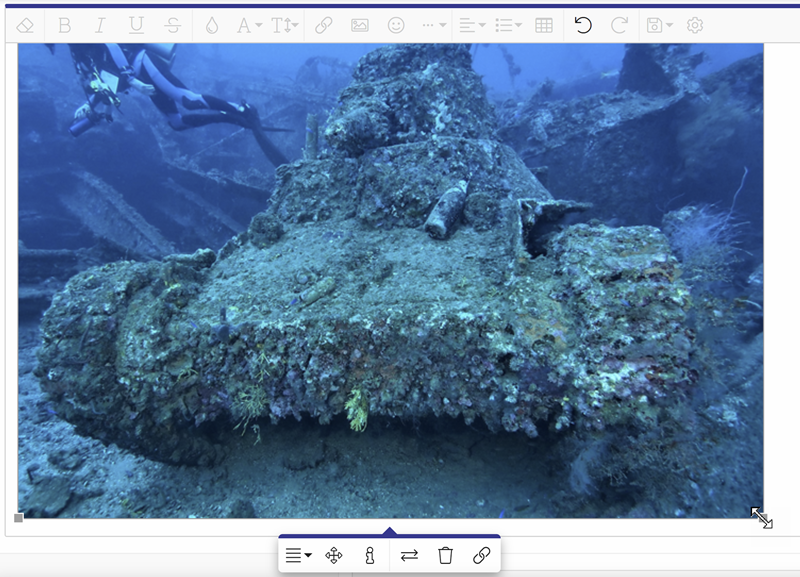Undo the last action
Image resolution: width=800 pixels, height=577 pixels.
coord(583,26)
